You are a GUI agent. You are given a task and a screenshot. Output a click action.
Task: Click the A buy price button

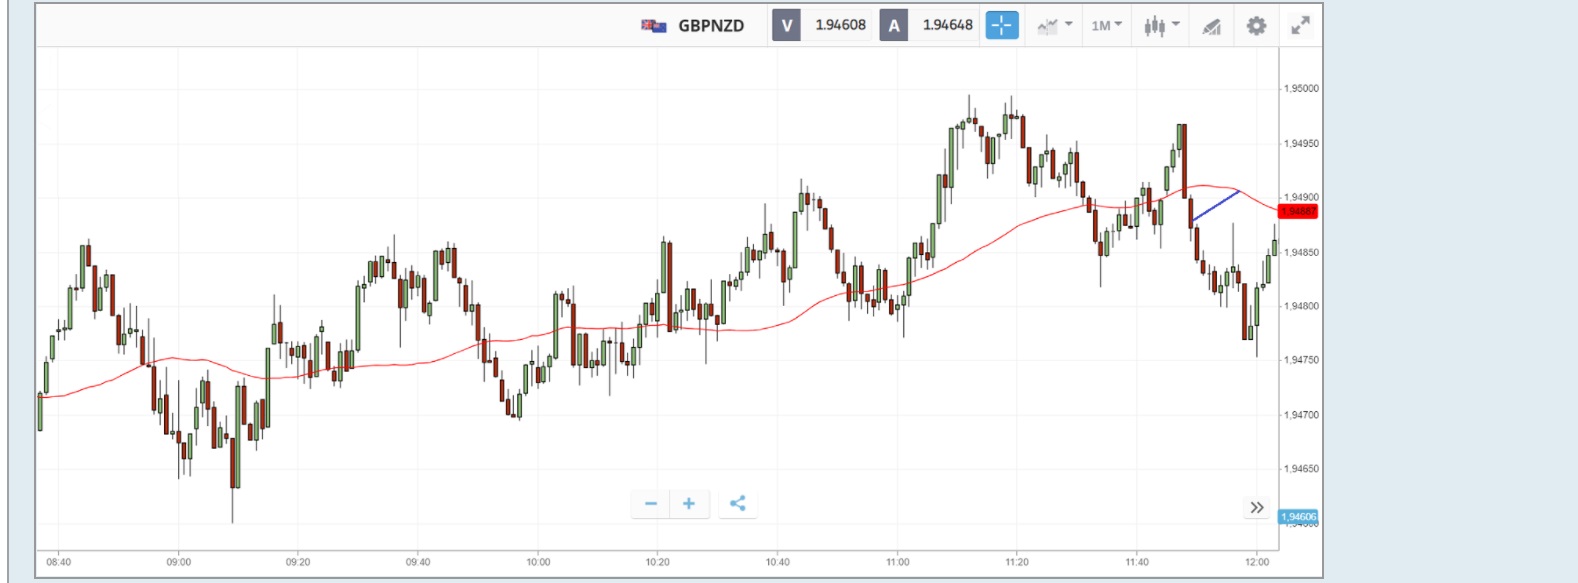coord(894,26)
